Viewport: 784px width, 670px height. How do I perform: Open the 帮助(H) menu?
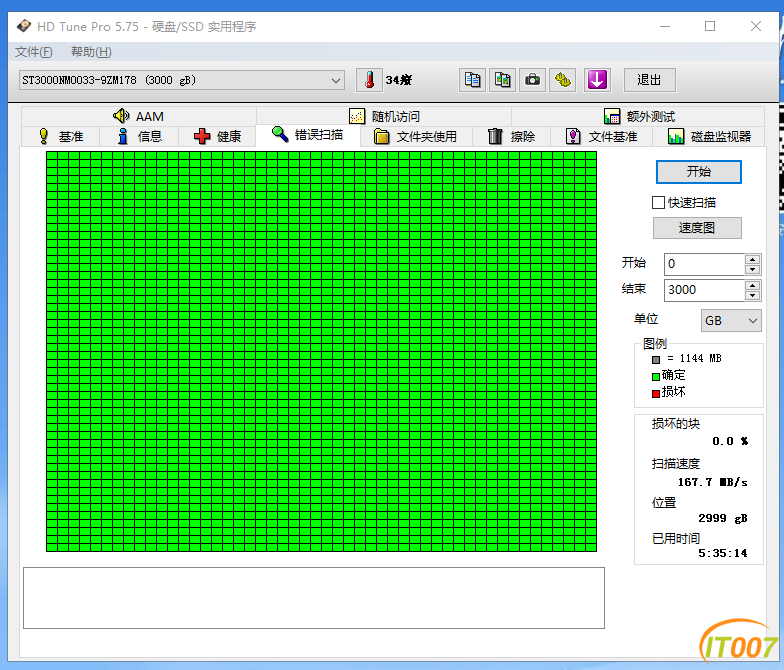91,52
